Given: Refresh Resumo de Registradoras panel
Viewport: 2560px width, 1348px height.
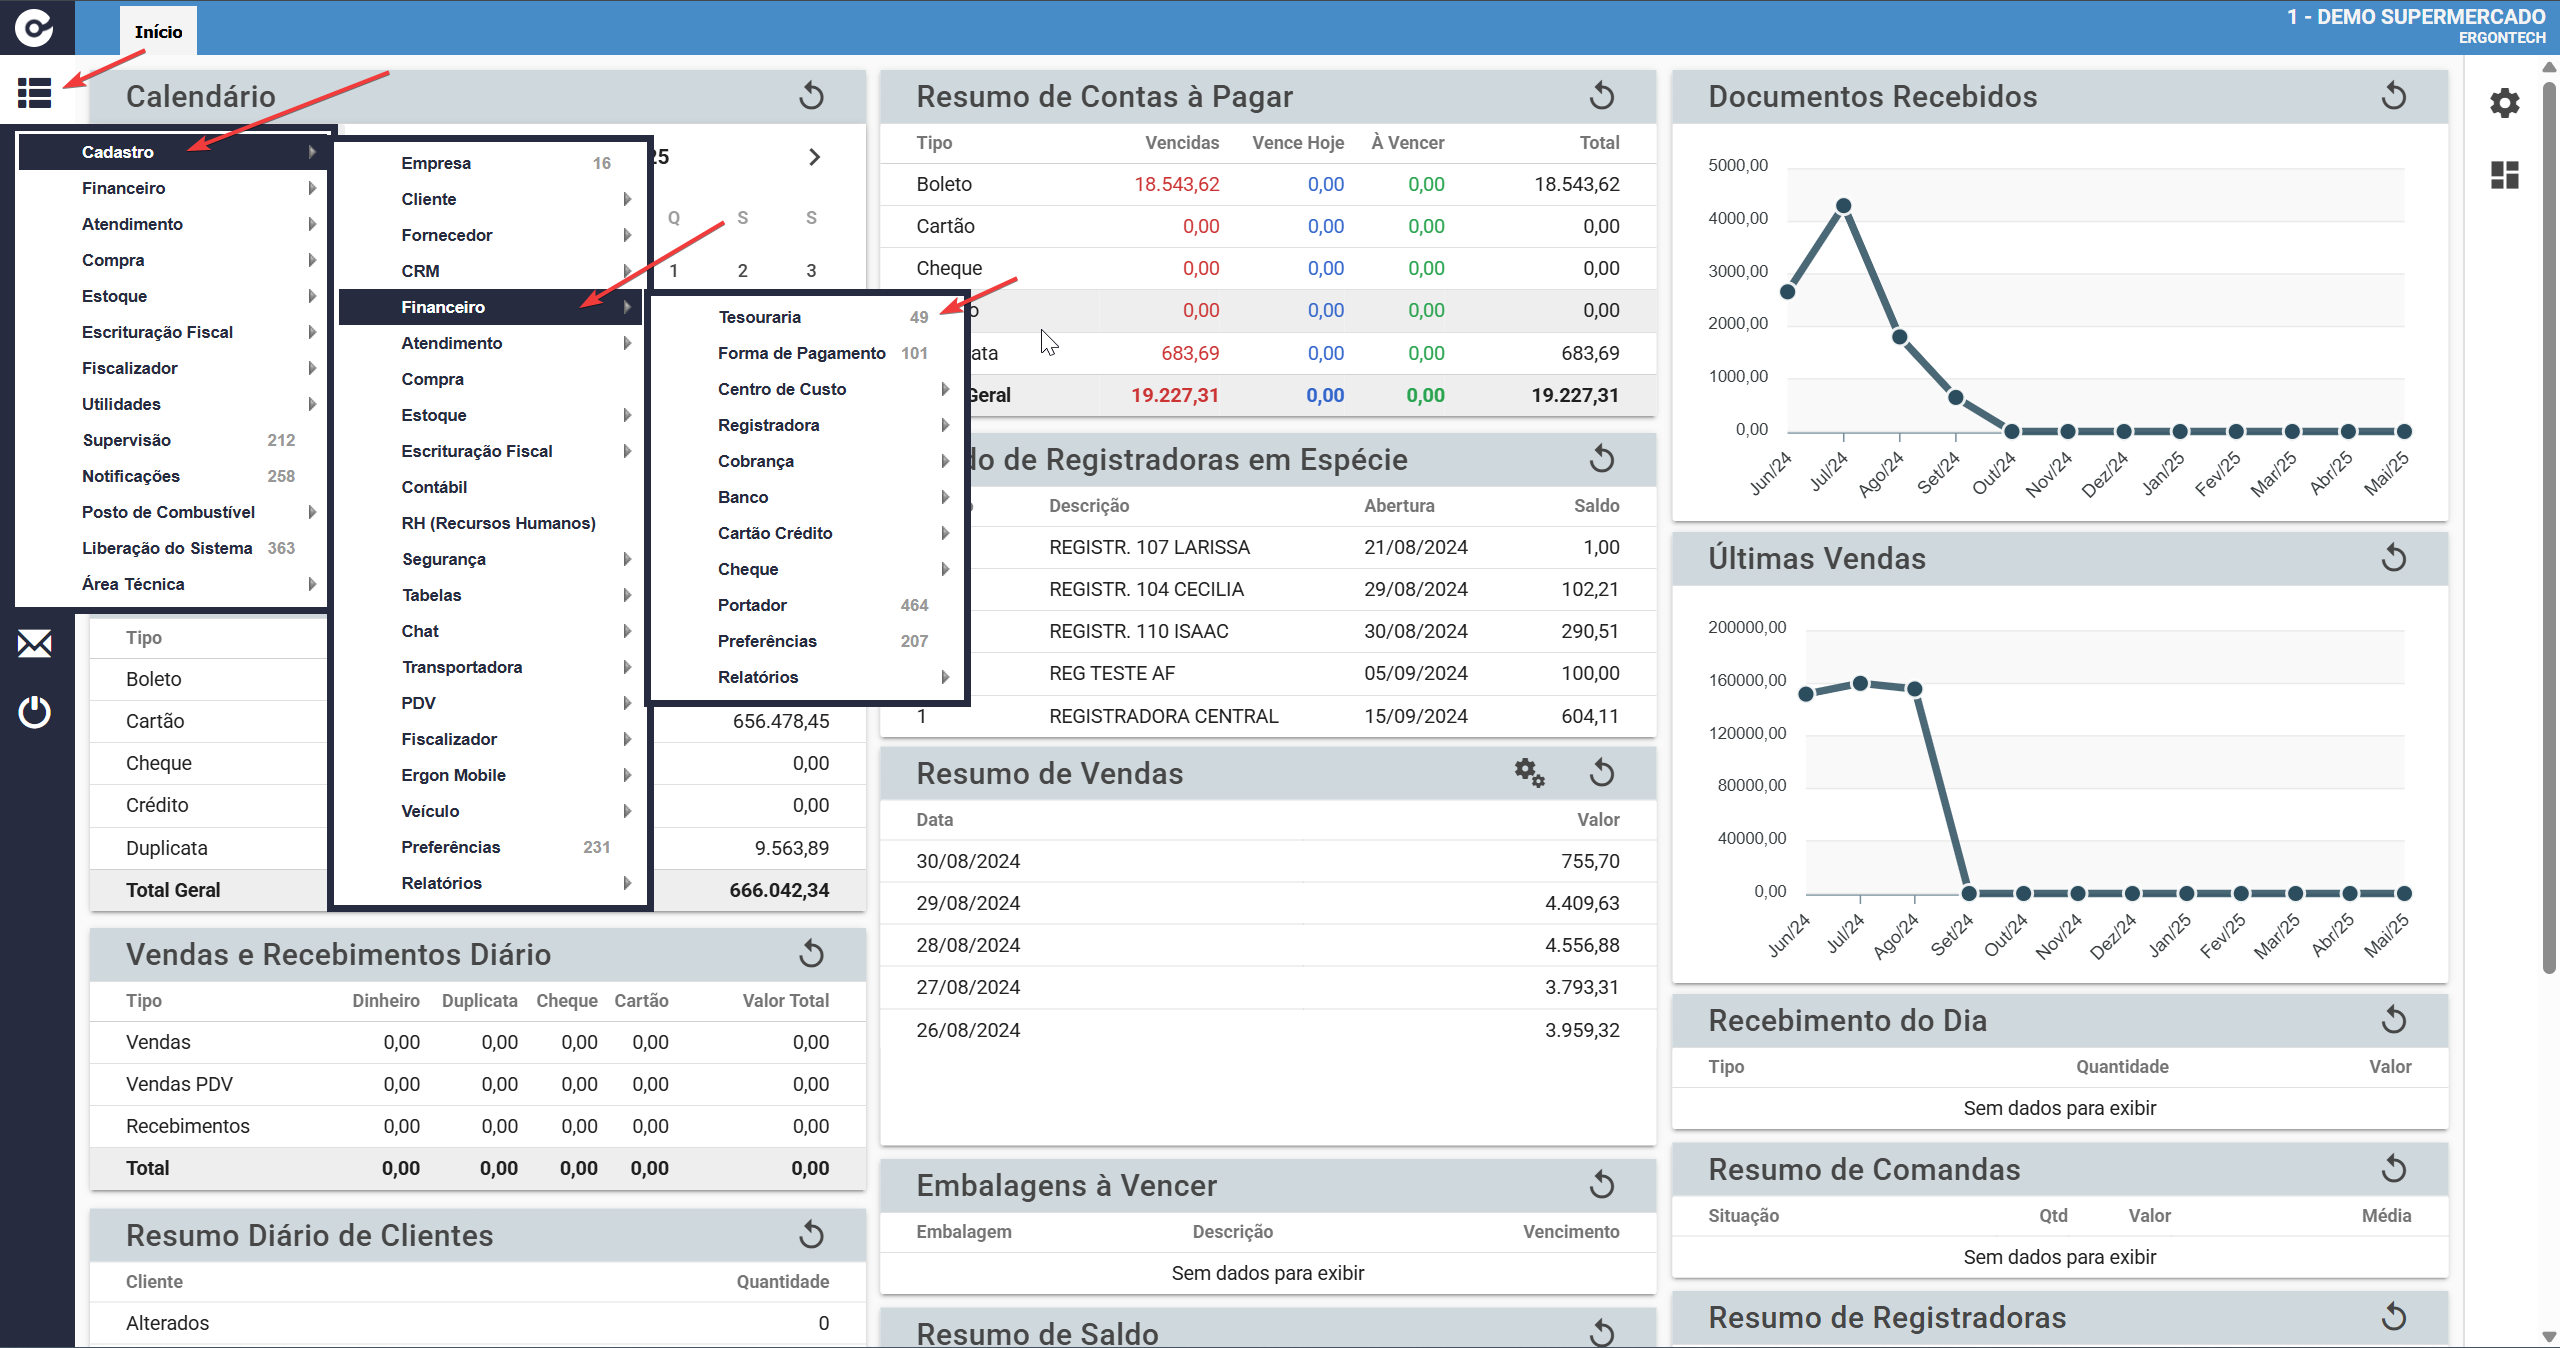Looking at the screenshot, I should (2394, 1316).
